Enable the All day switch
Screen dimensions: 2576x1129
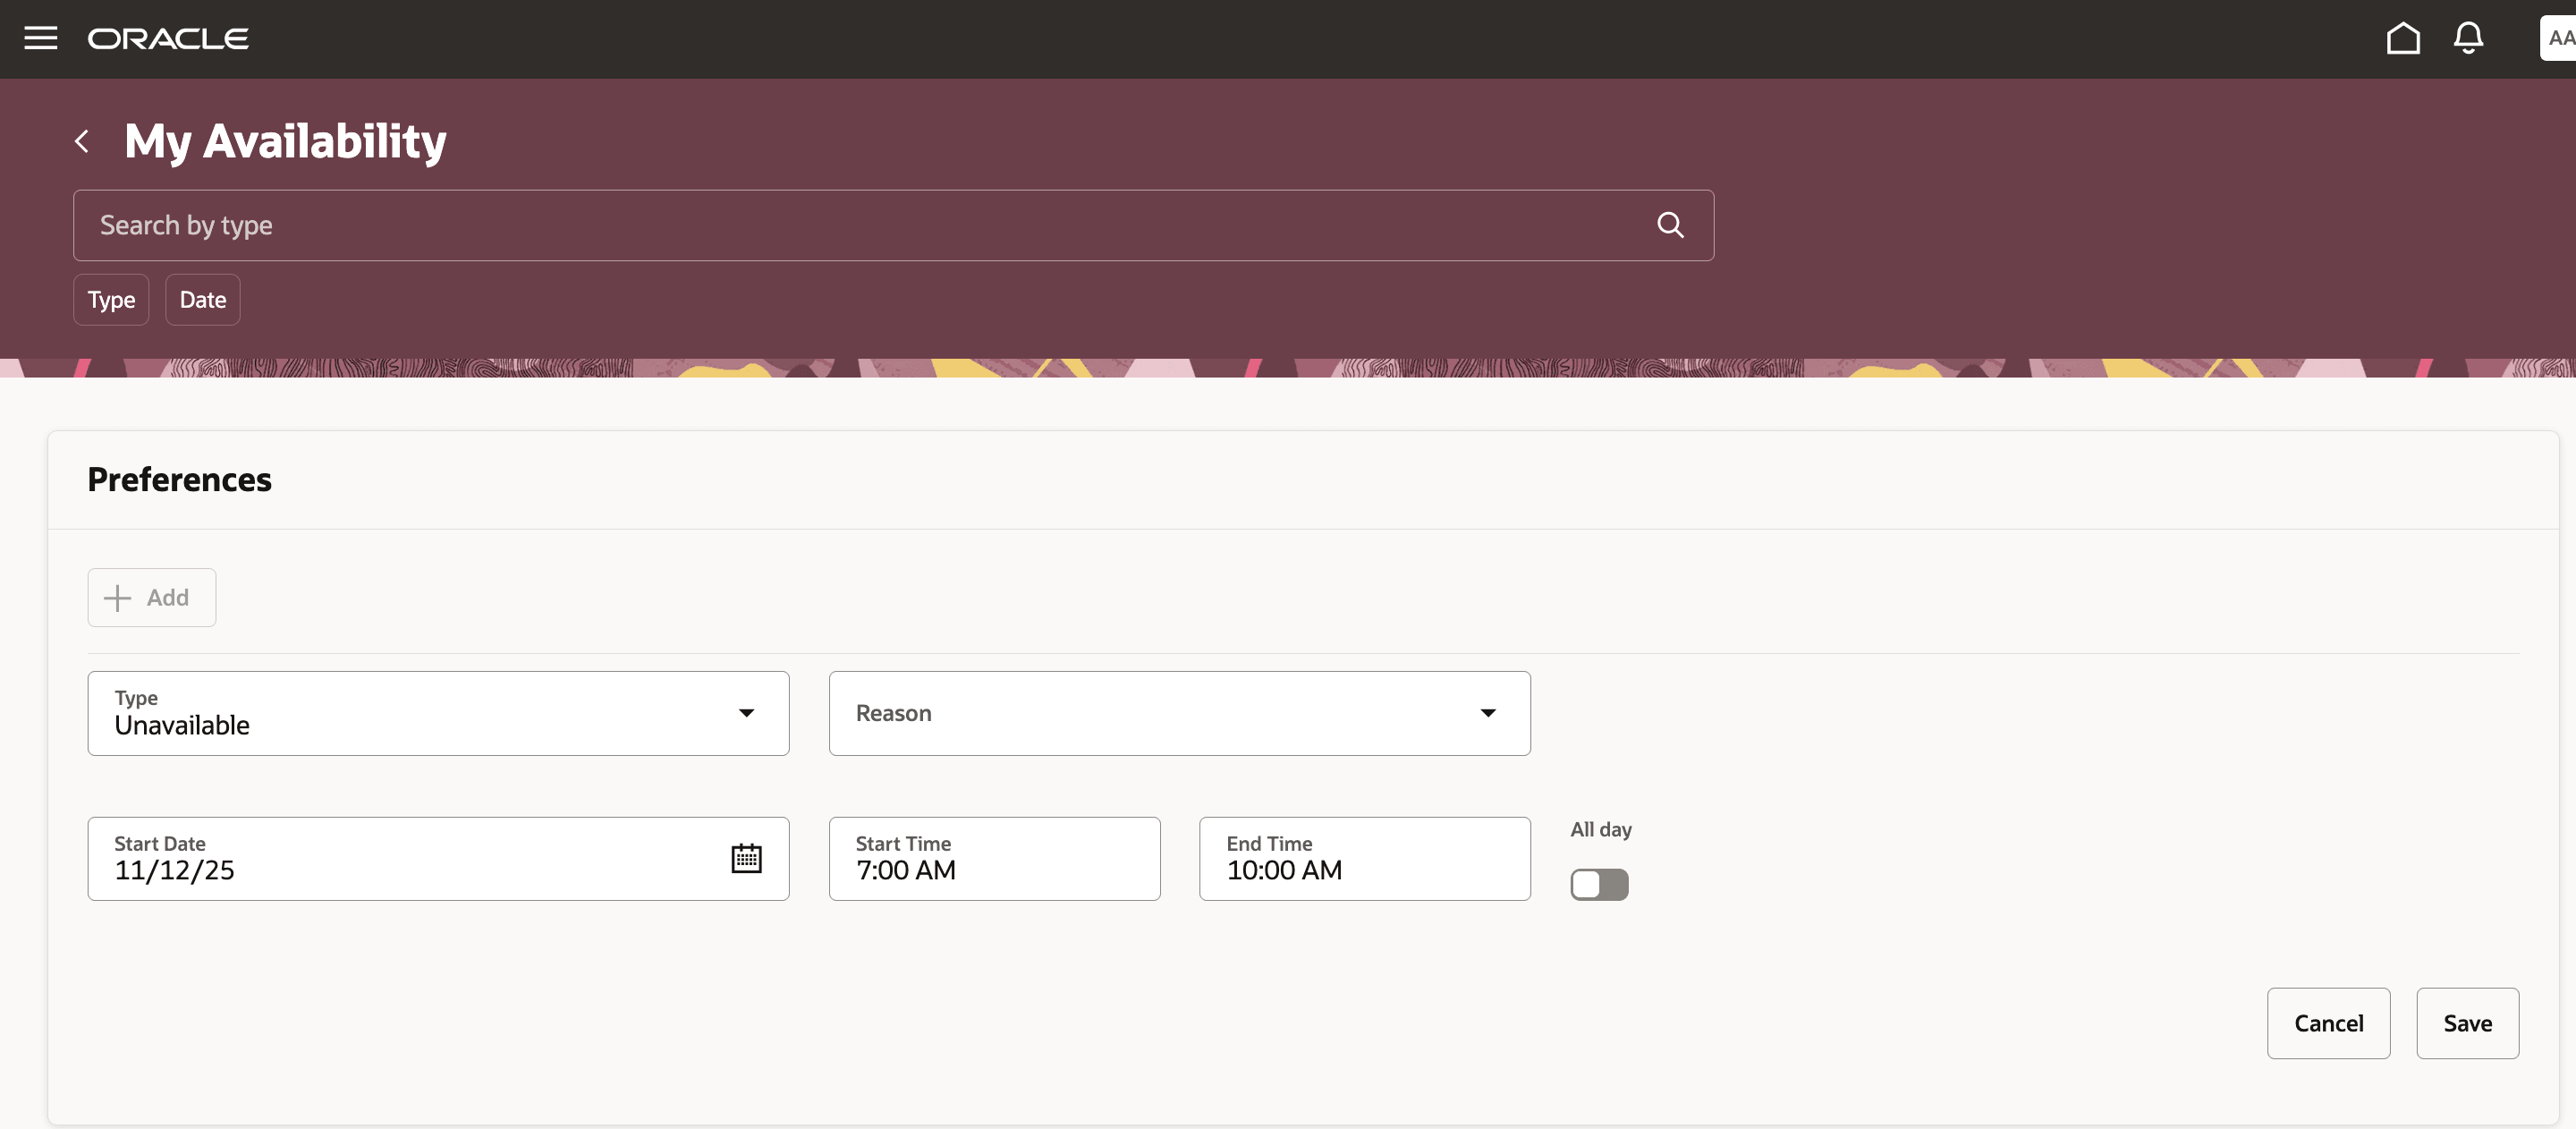[1599, 884]
